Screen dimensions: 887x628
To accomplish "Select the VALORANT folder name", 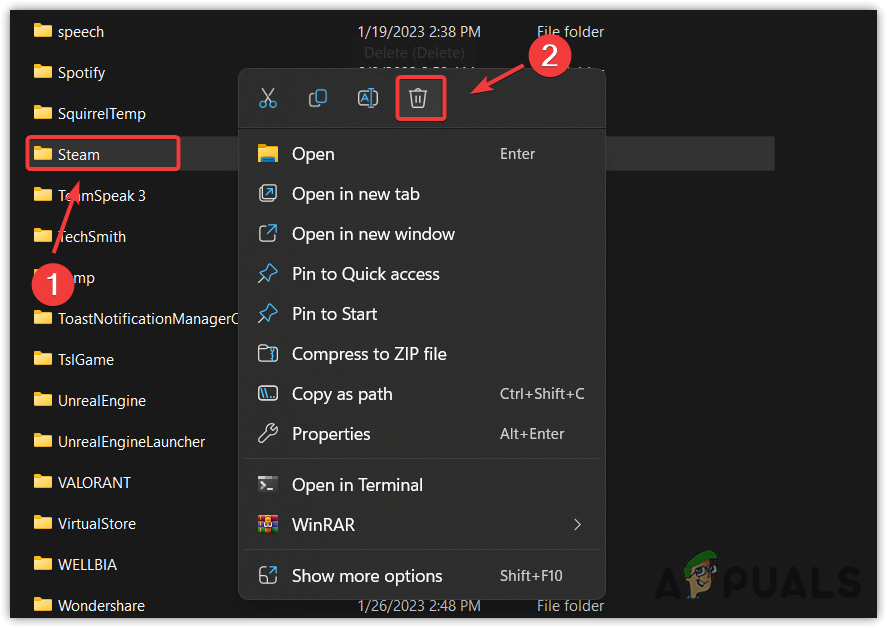I will [x=94, y=483].
